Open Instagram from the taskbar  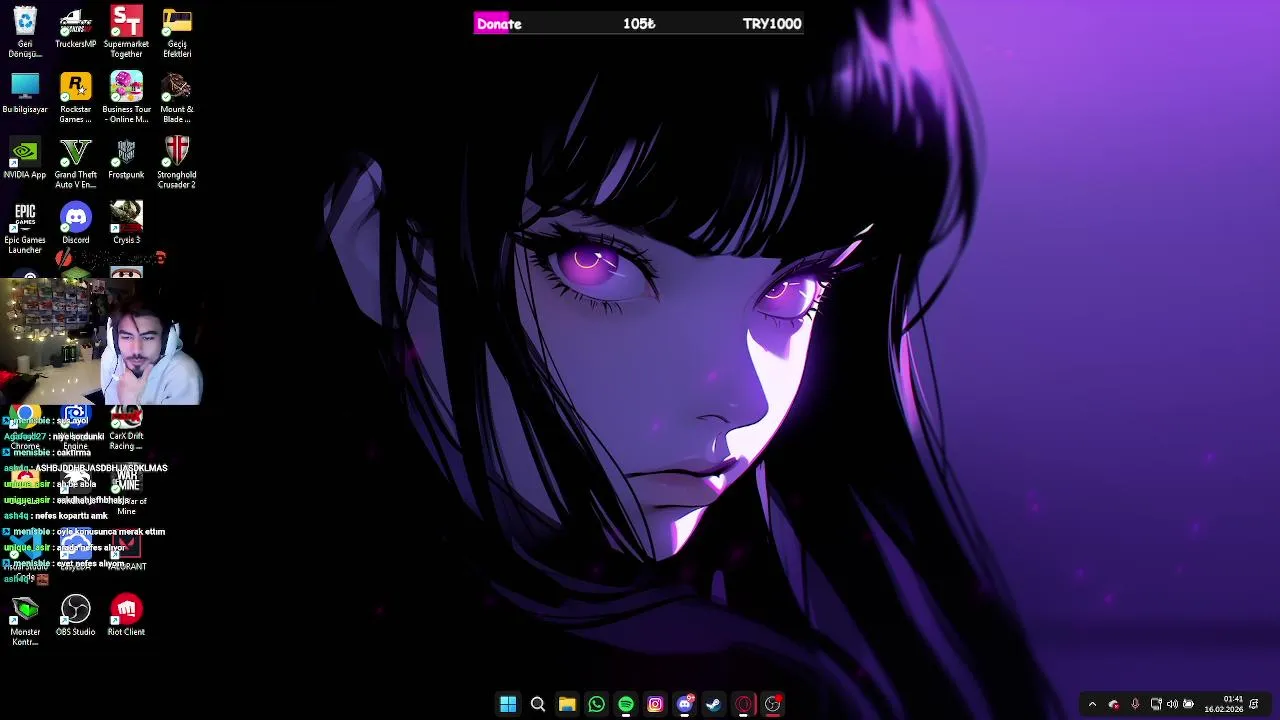(655, 704)
